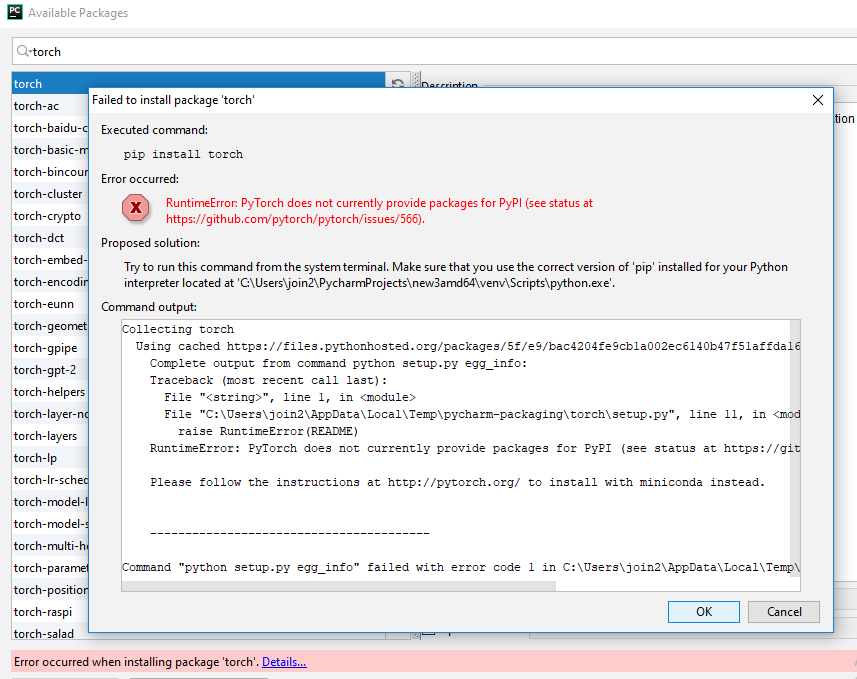857x679 pixels.
Task: Select torch-salad in package list
Action: 50,634
